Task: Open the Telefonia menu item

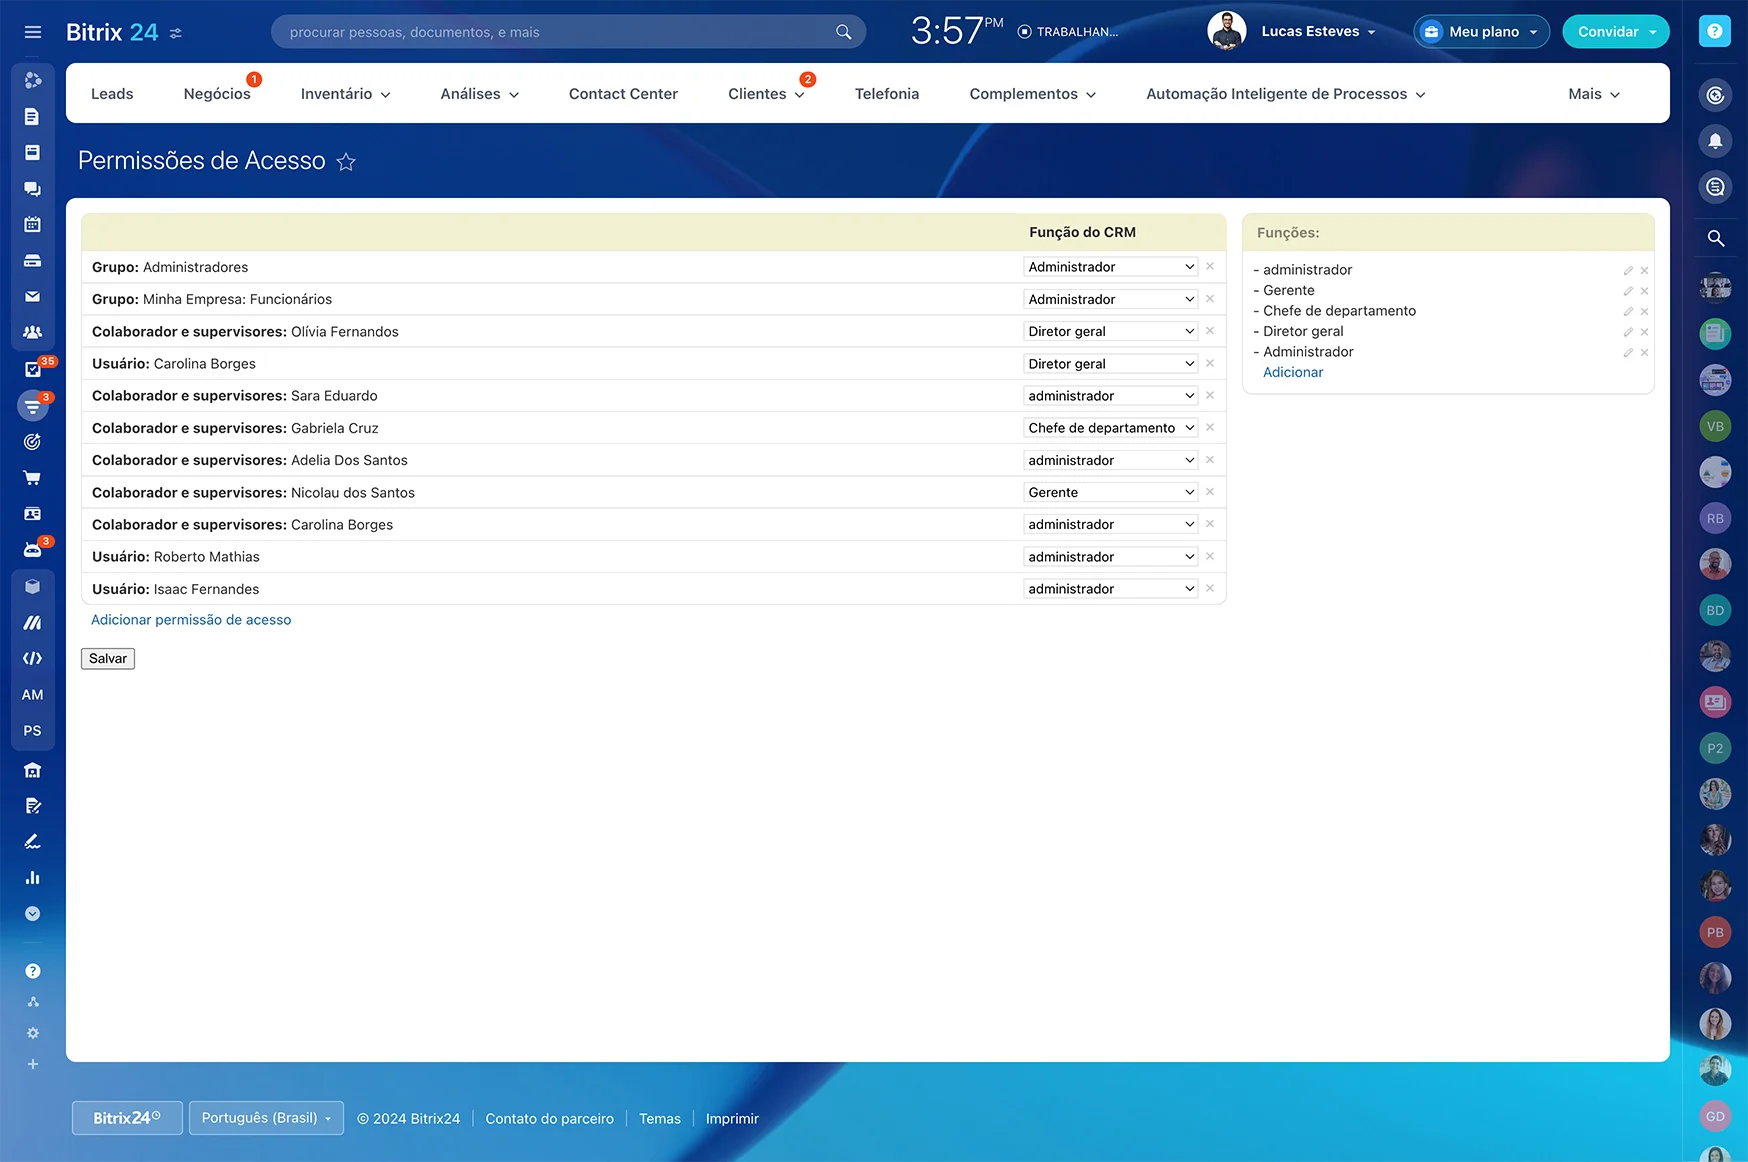Action: 886,93
